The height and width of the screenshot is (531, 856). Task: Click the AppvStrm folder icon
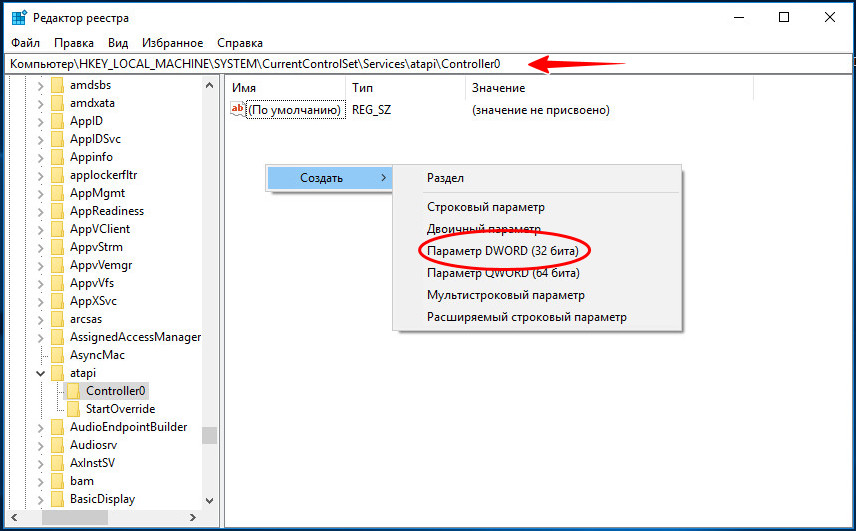57,247
